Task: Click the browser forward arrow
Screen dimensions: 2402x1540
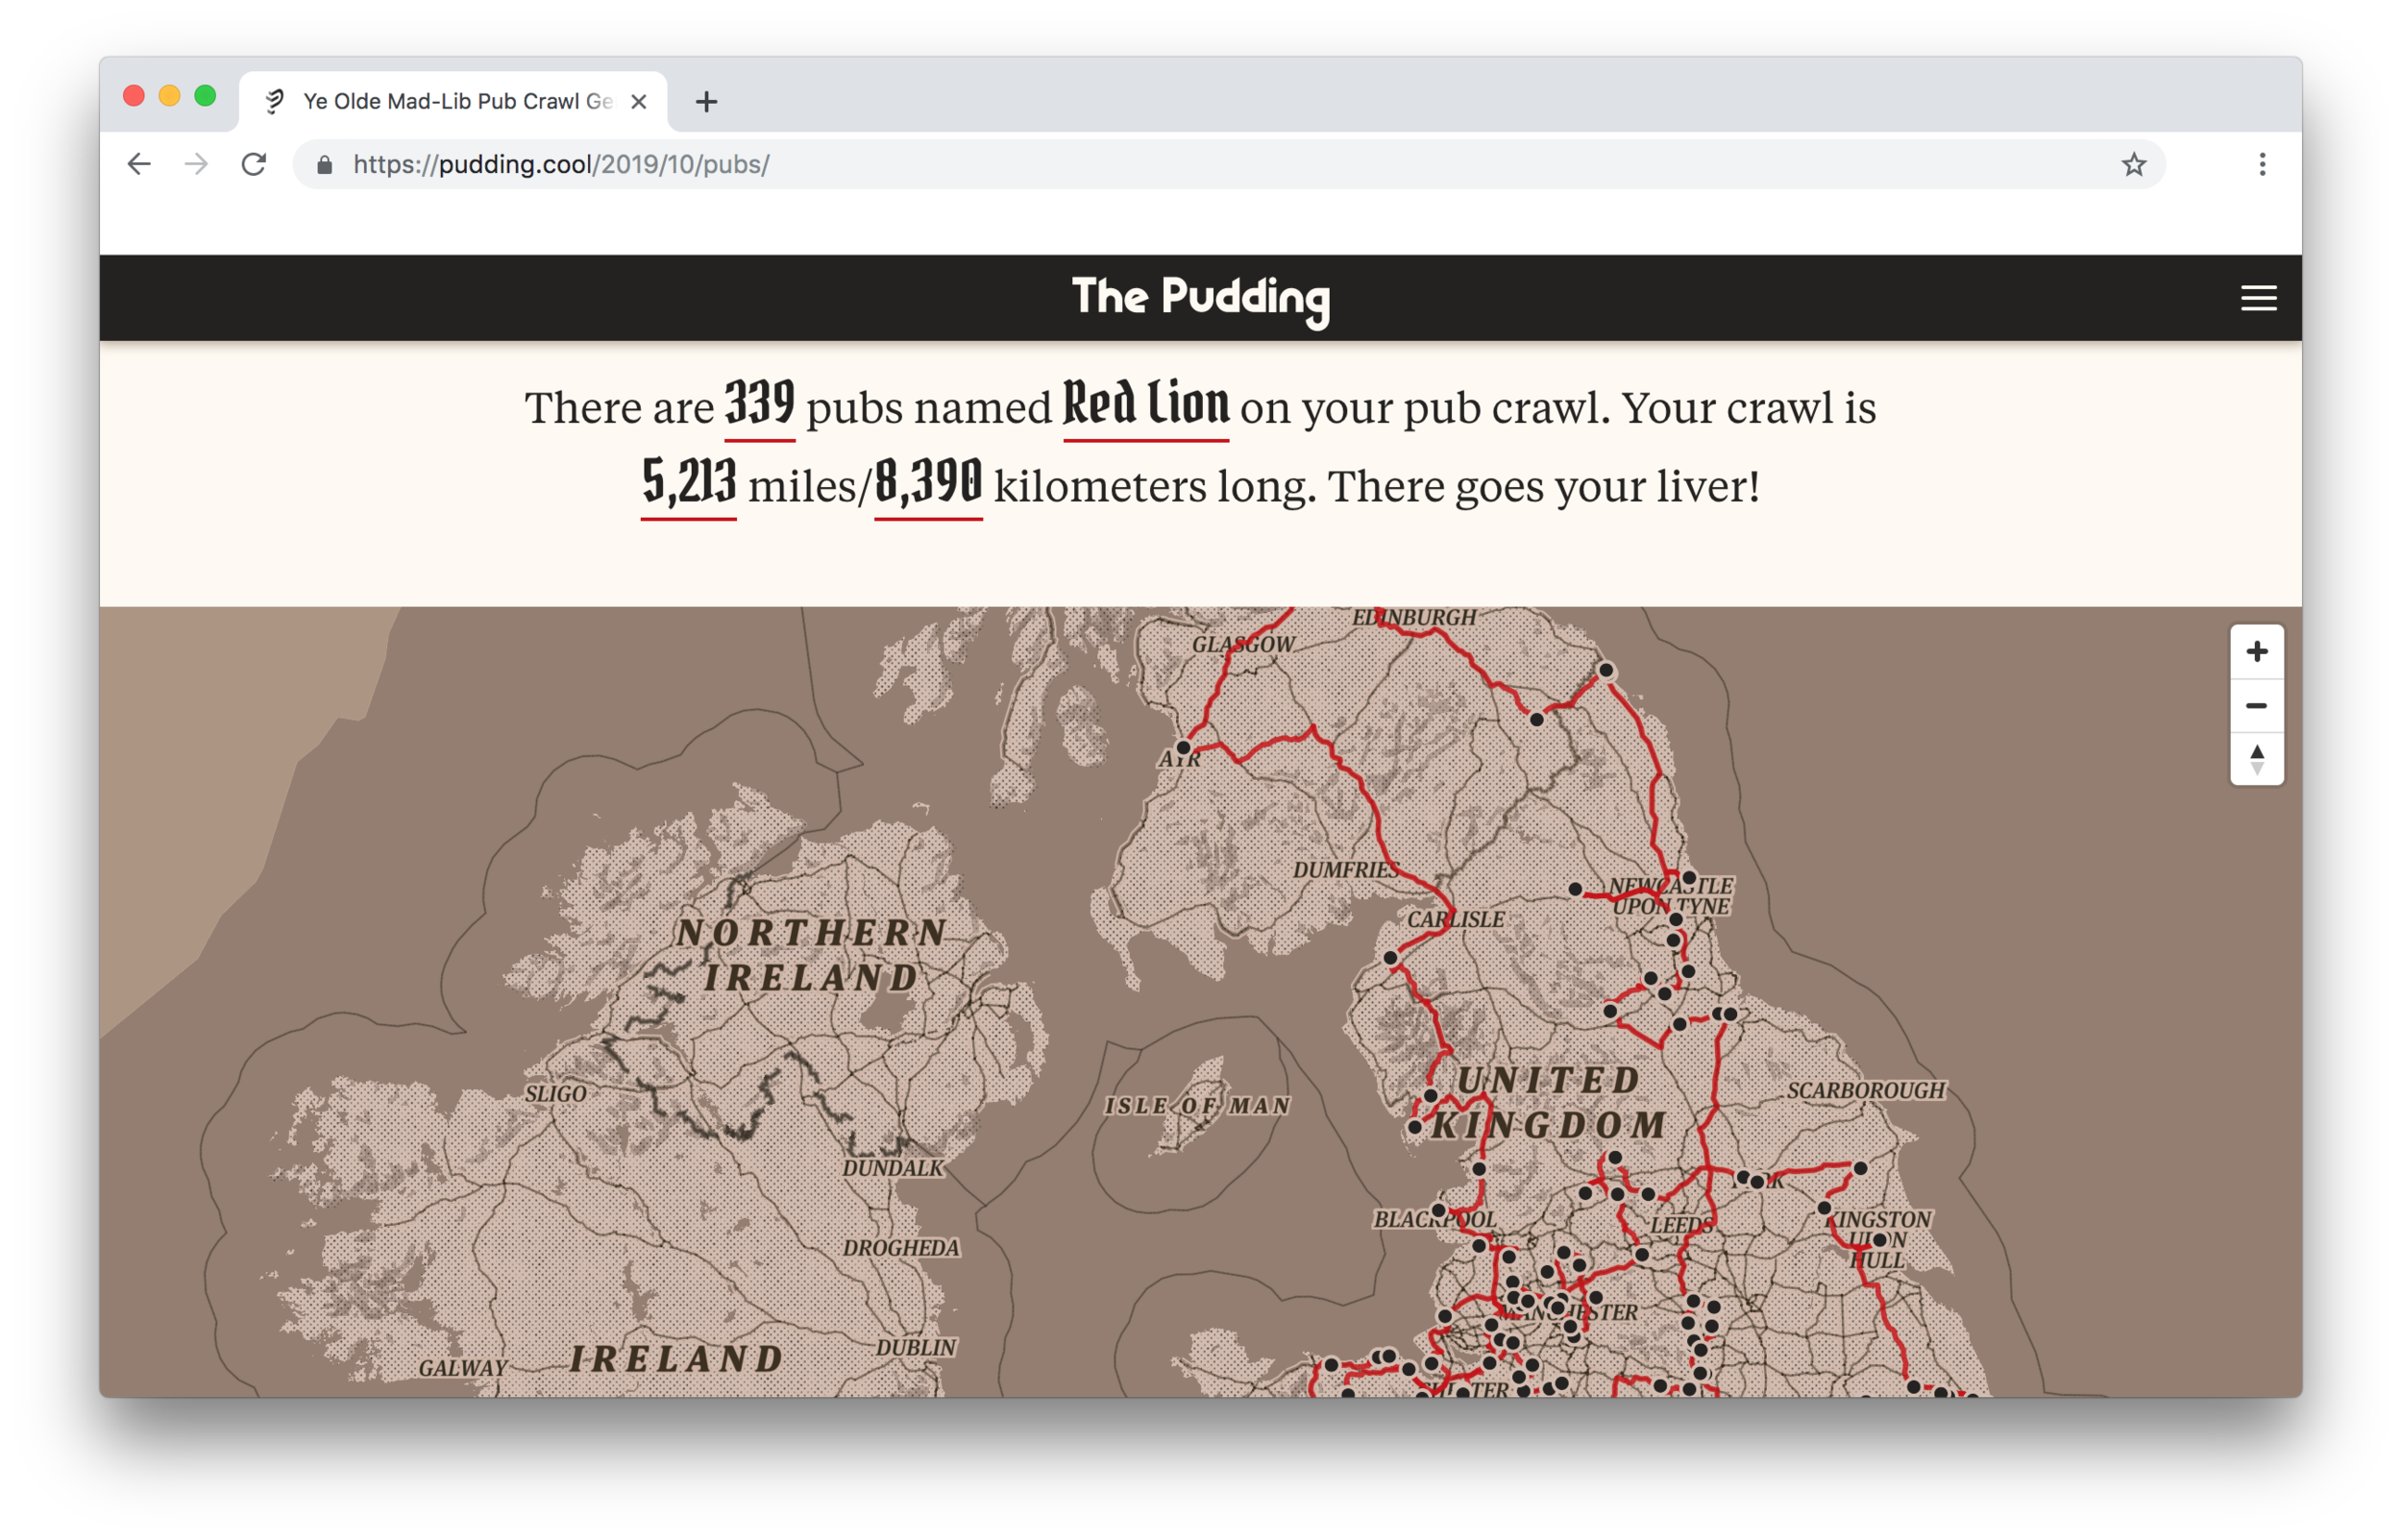Action: coord(196,164)
